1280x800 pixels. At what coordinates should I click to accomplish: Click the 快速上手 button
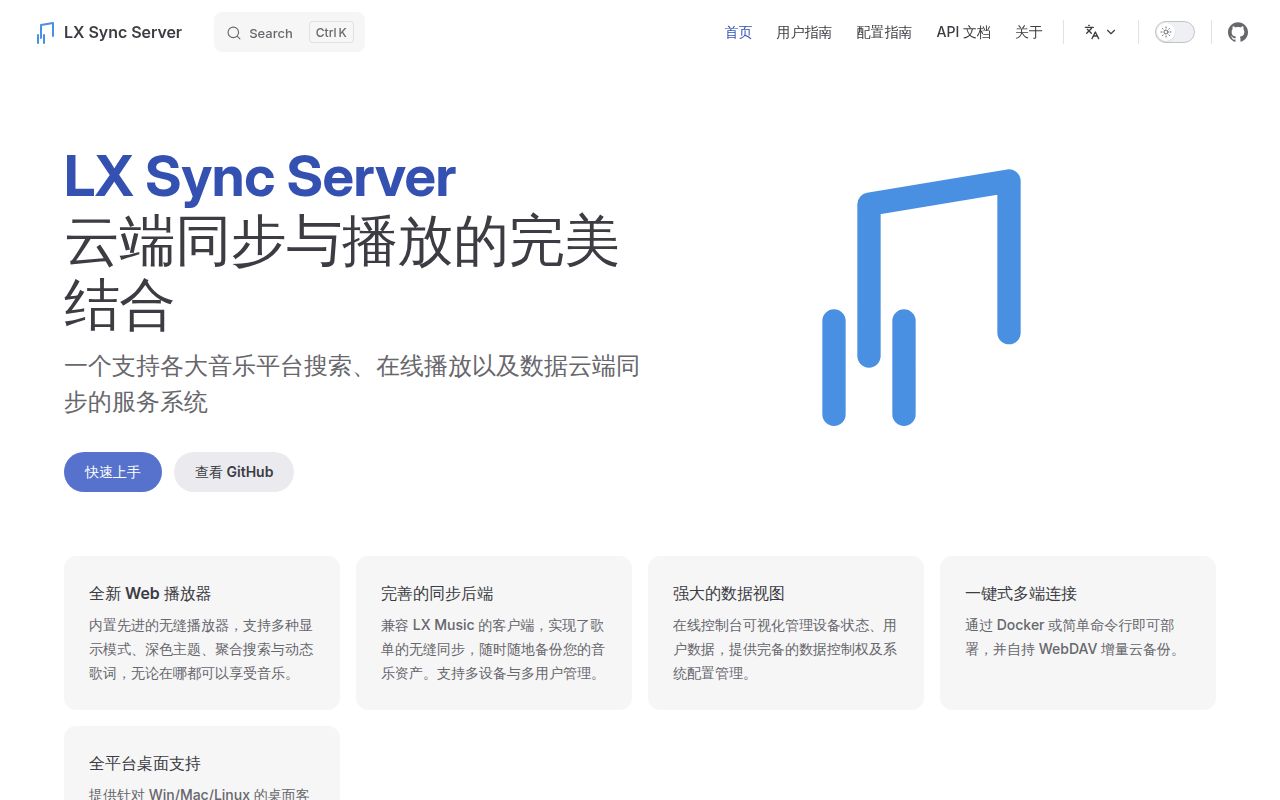click(x=113, y=472)
